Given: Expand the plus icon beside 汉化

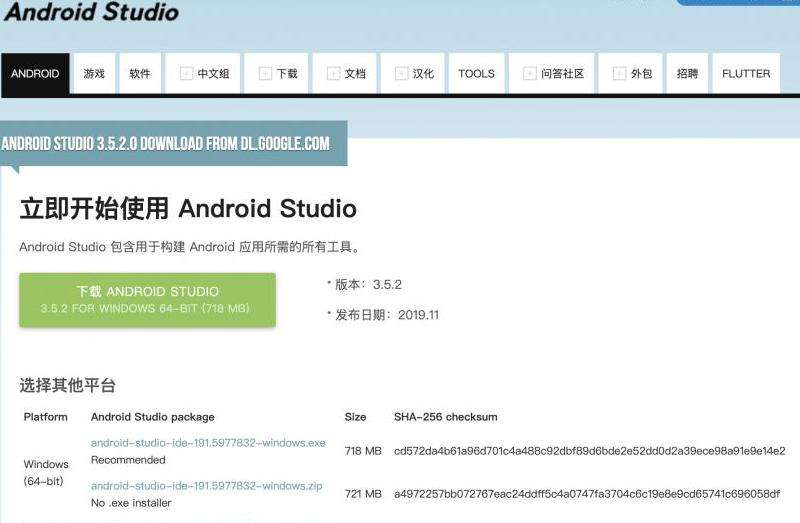Looking at the screenshot, I should coord(402,74).
